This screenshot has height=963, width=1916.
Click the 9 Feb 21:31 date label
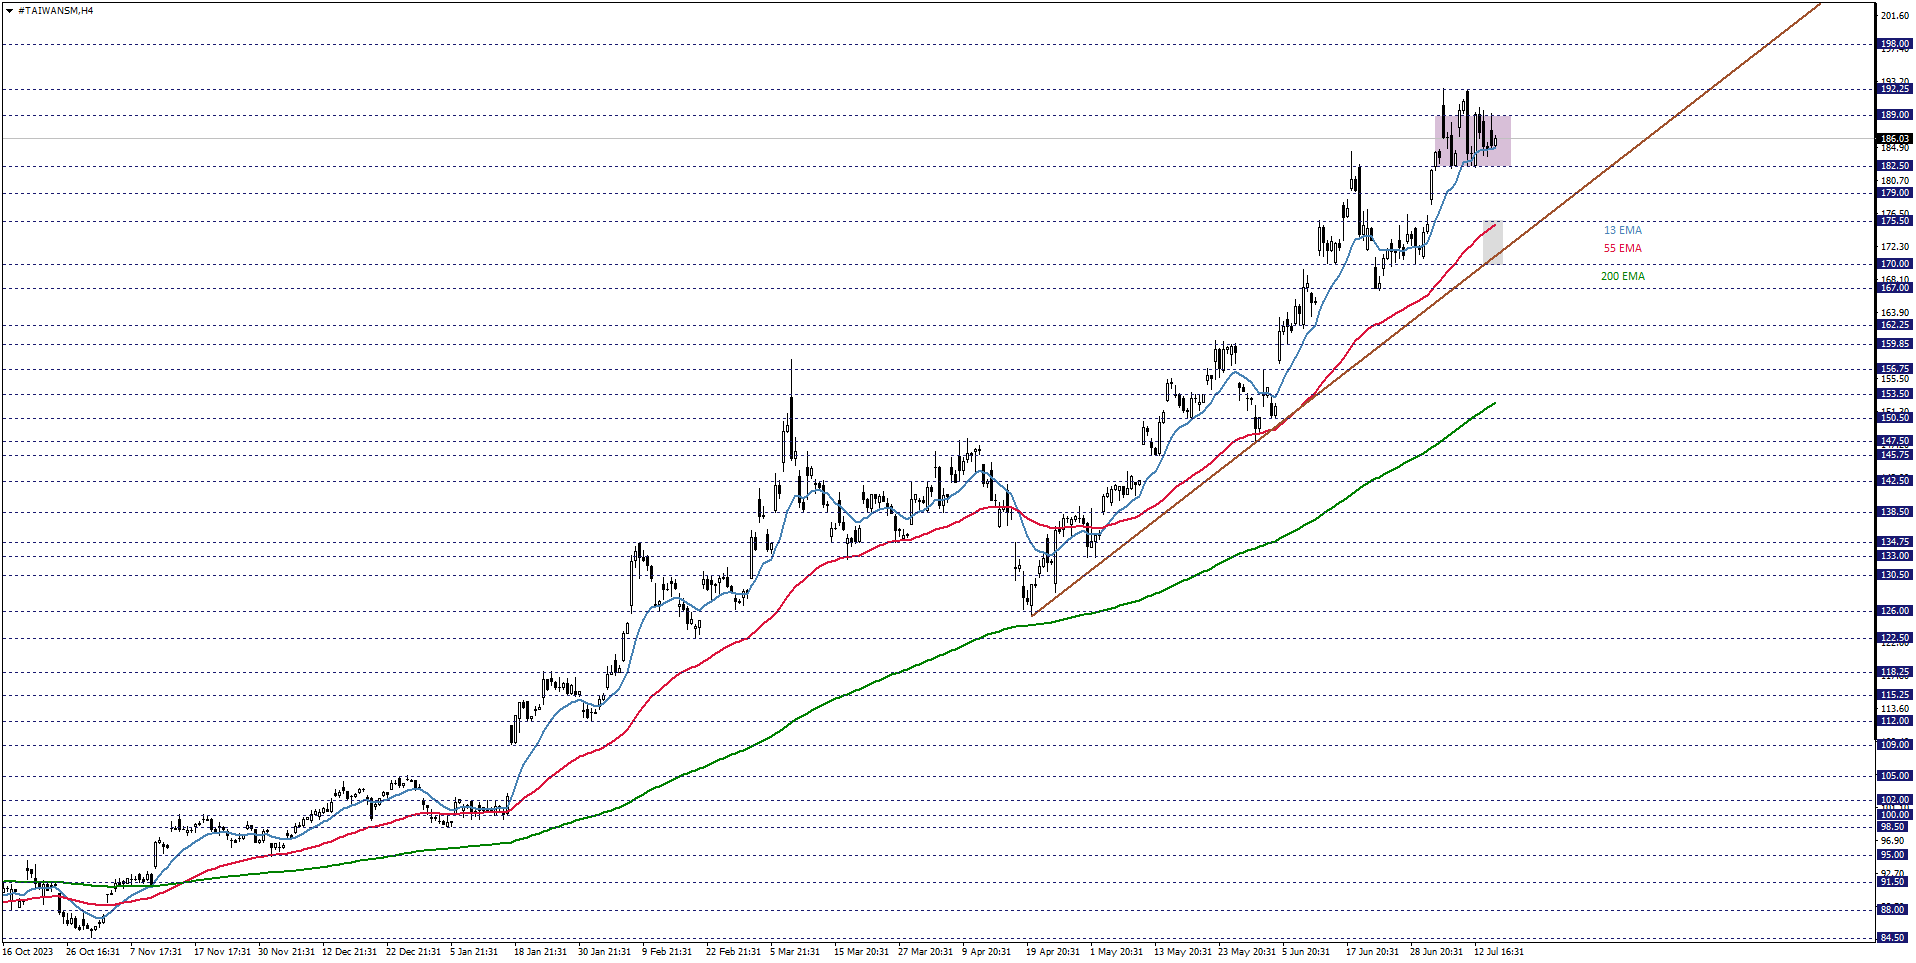click(x=667, y=952)
